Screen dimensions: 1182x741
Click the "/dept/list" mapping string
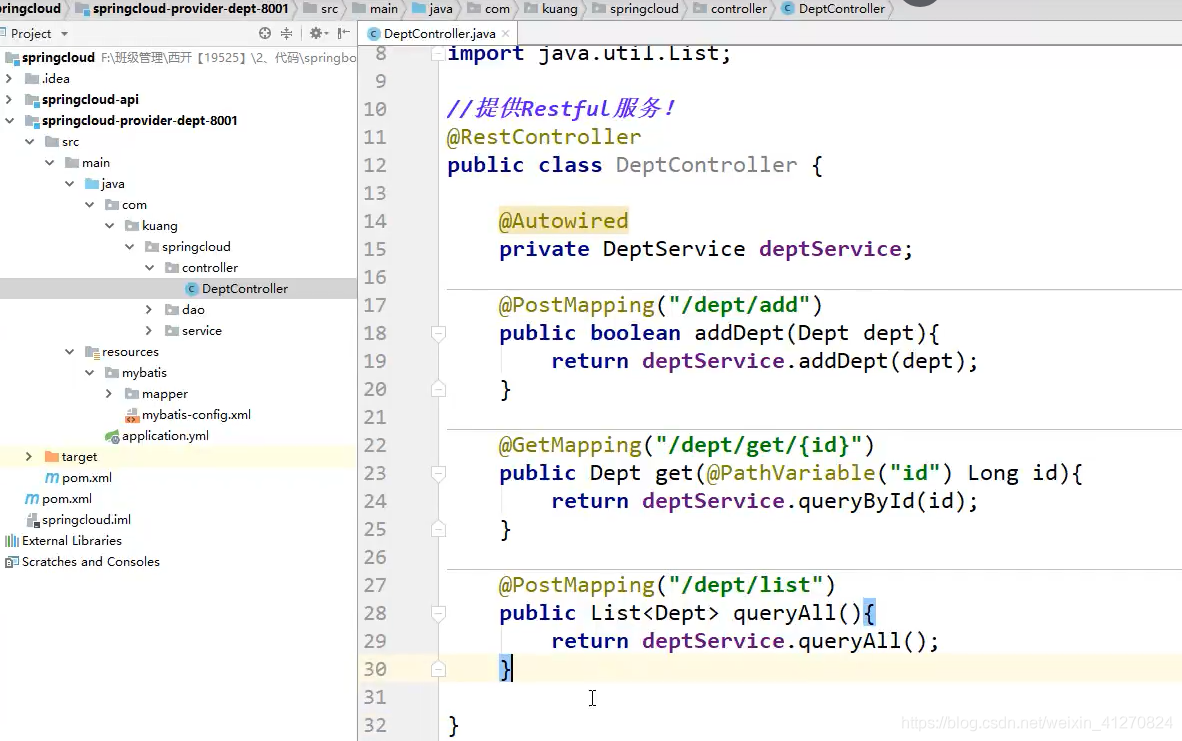[x=746, y=585]
